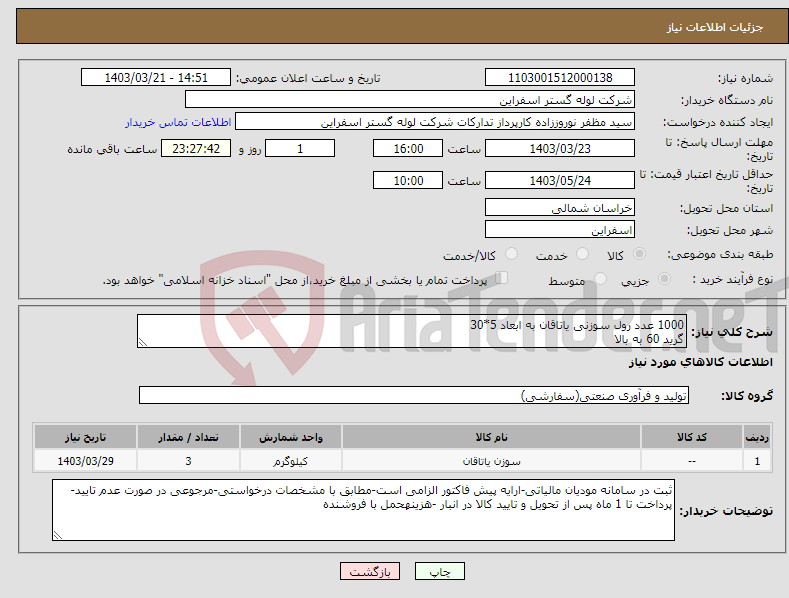Viewport: 789px width, 598px height.
Task: Click the شماره نیاز label
Action: point(745,78)
